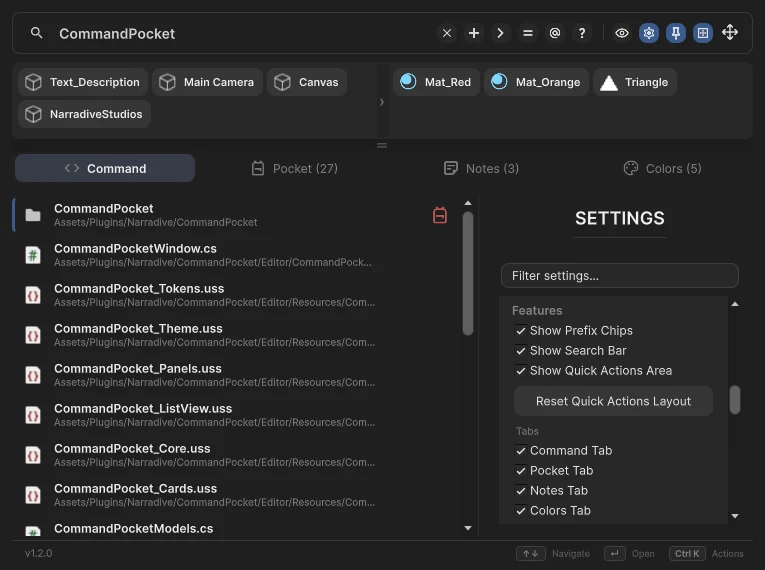Click the question mark help chip
Image resolution: width=765 pixels, height=570 pixels.
pyautogui.click(x=582, y=33)
